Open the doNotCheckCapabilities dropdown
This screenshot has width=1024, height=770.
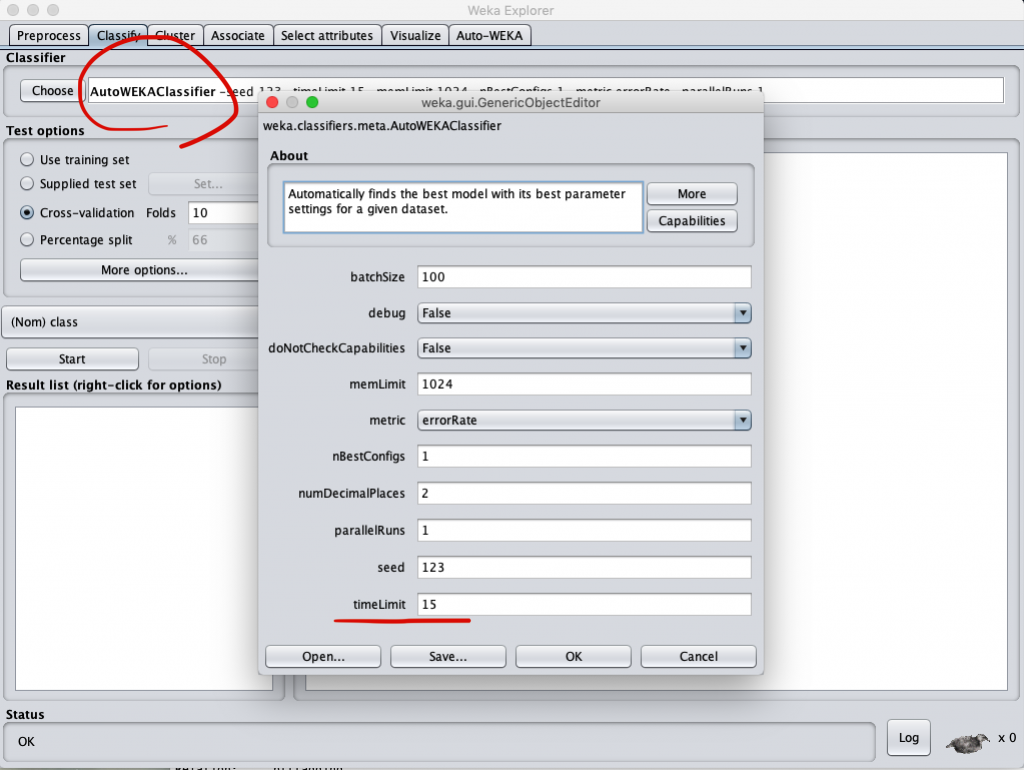584,348
